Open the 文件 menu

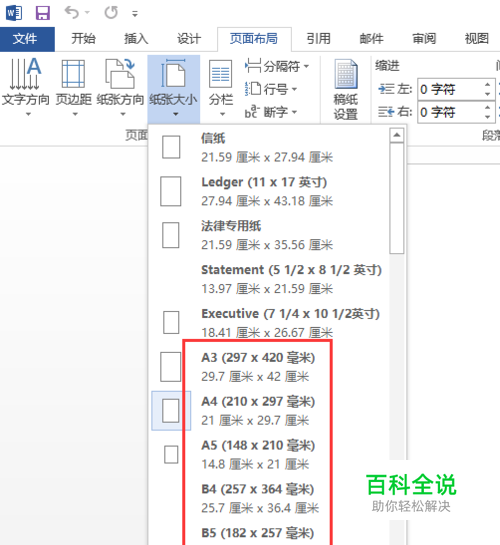point(27,39)
